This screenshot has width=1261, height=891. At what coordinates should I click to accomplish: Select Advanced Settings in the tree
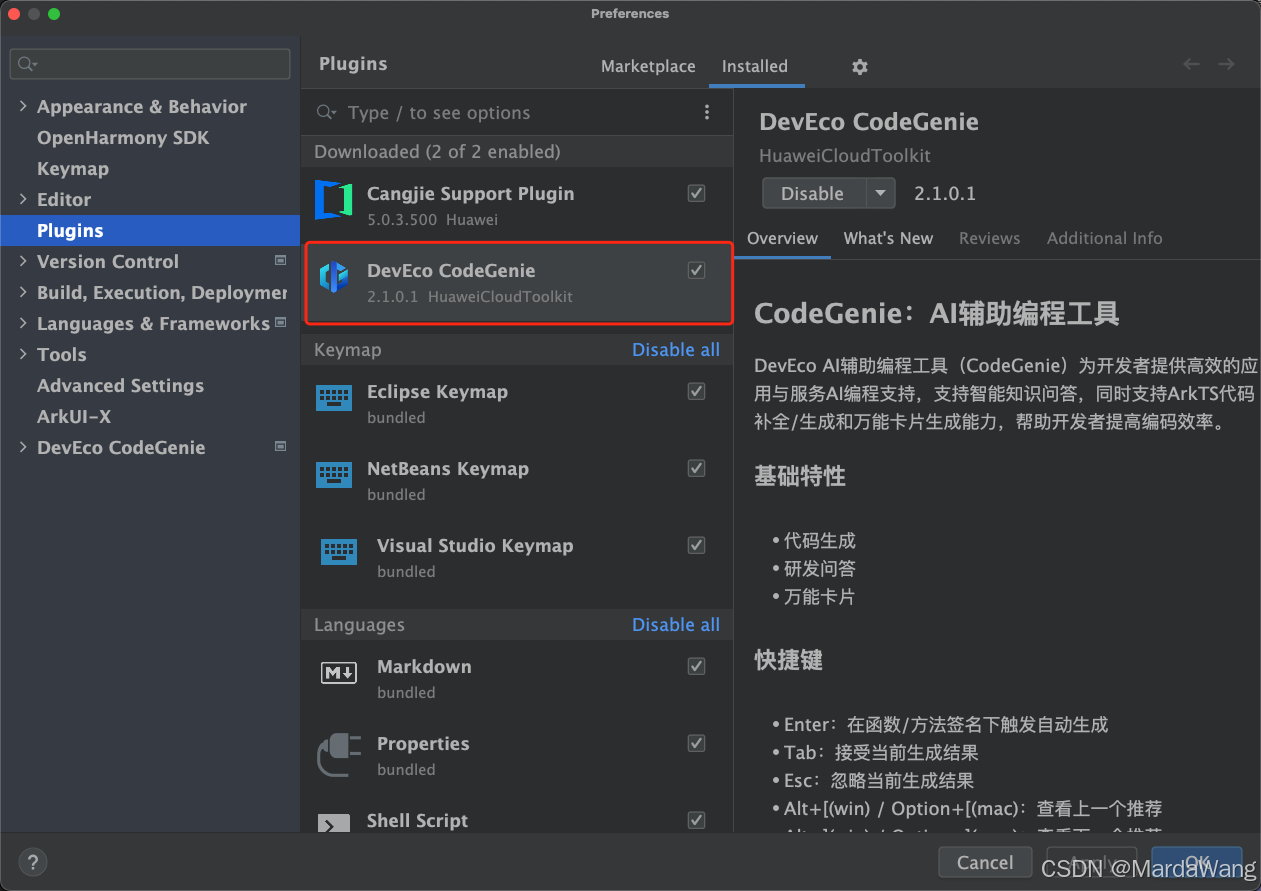(x=120, y=385)
